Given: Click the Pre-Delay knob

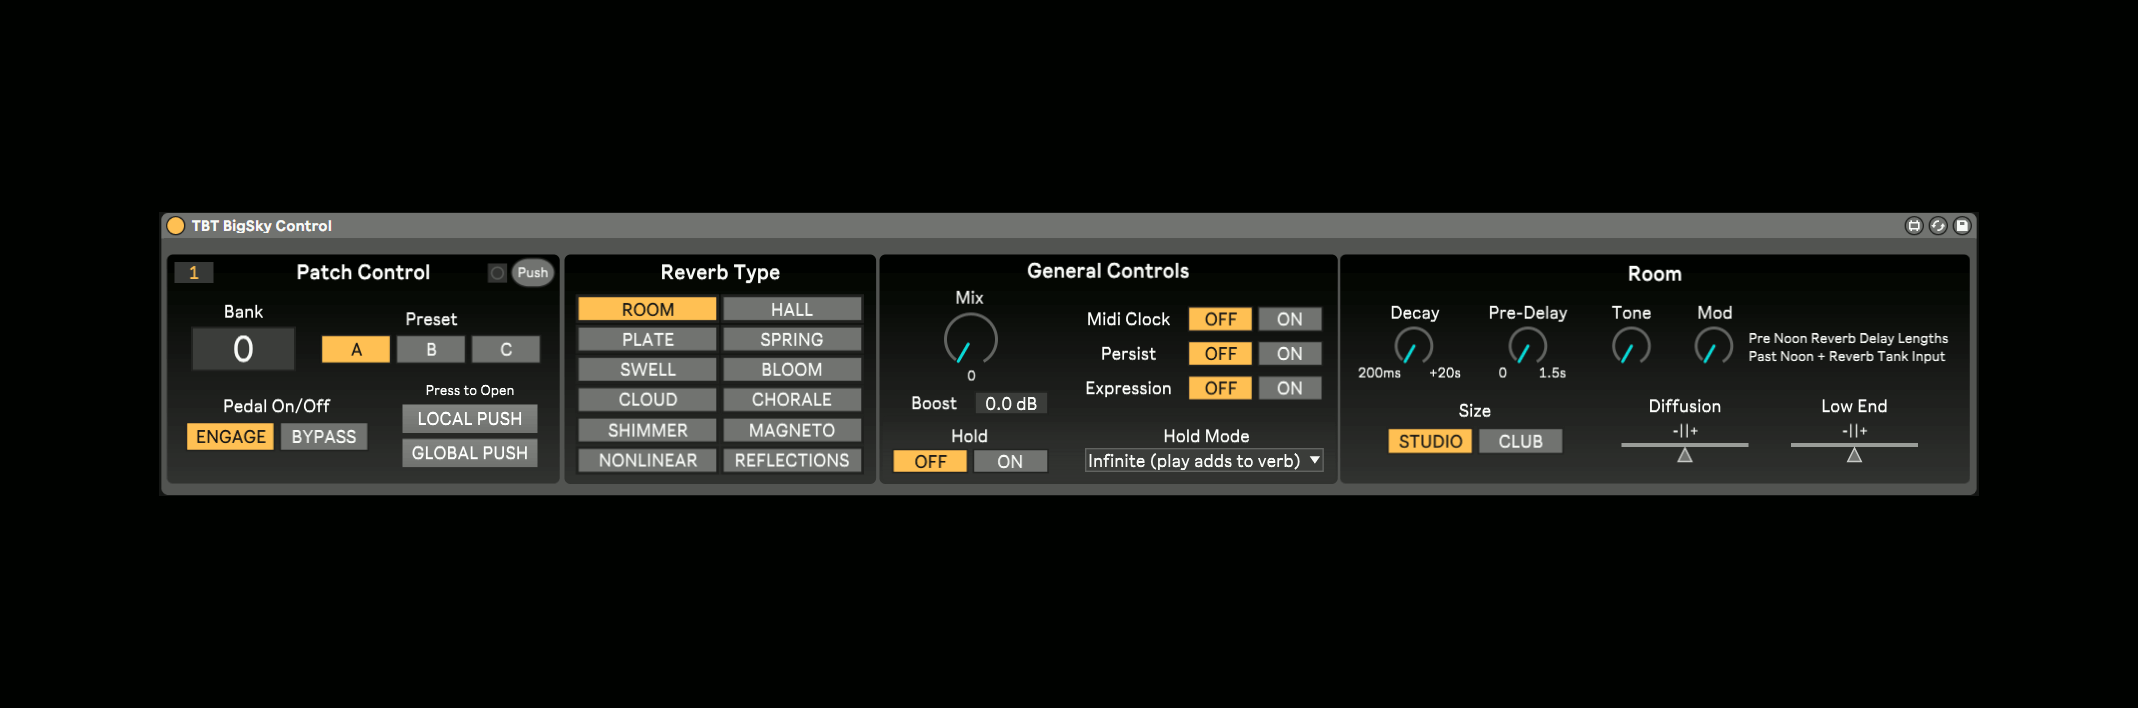Looking at the screenshot, I should (x=1527, y=347).
